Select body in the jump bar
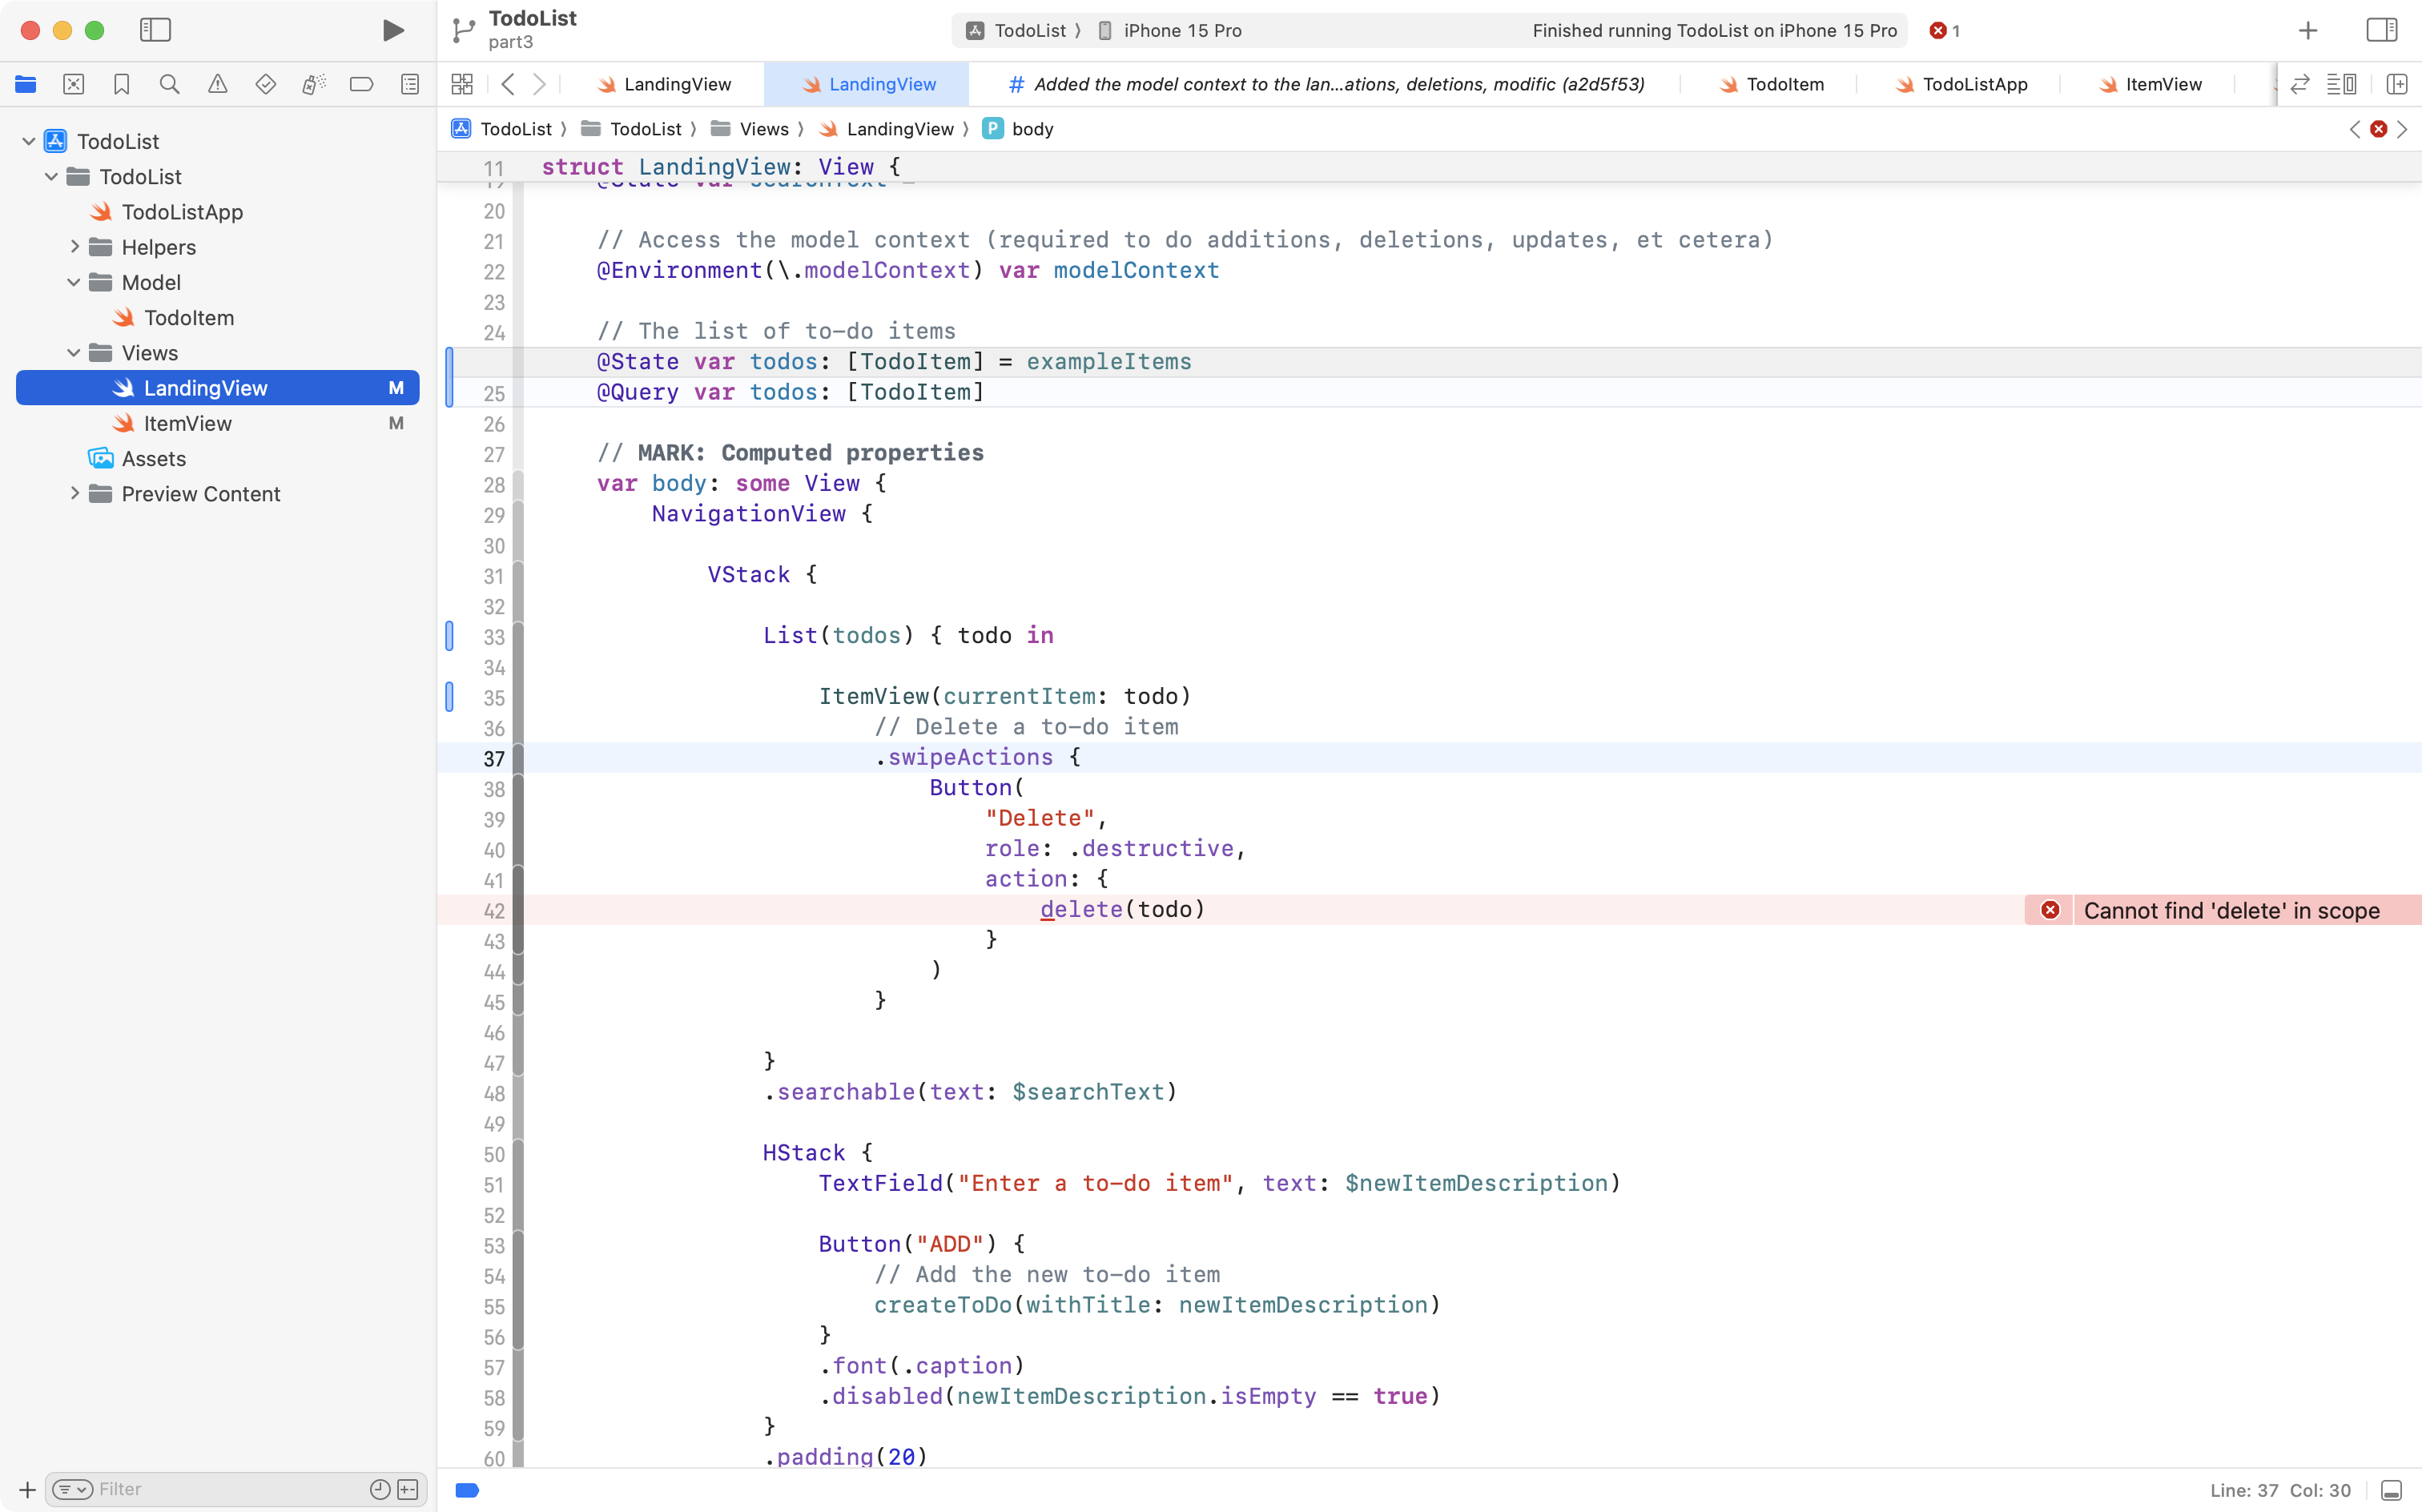The width and height of the screenshot is (2422, 1512). (1032, 129)
